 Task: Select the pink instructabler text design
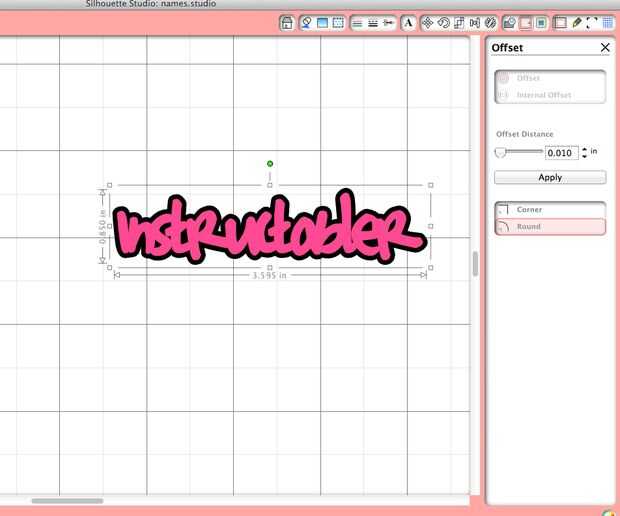tap(270, 227)
